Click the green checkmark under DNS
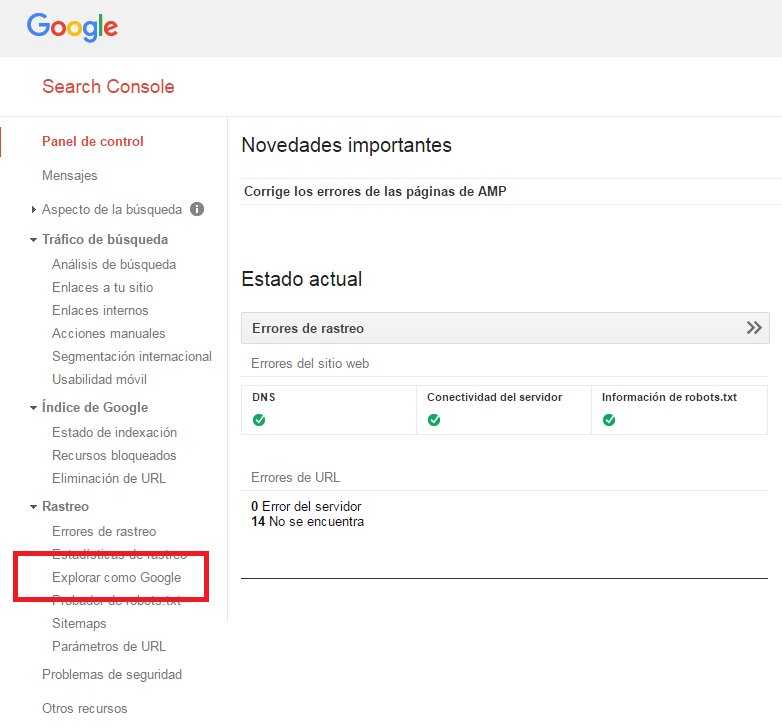Image resolution: width=782 pixels, height=728 pixels. click(259, 420)
